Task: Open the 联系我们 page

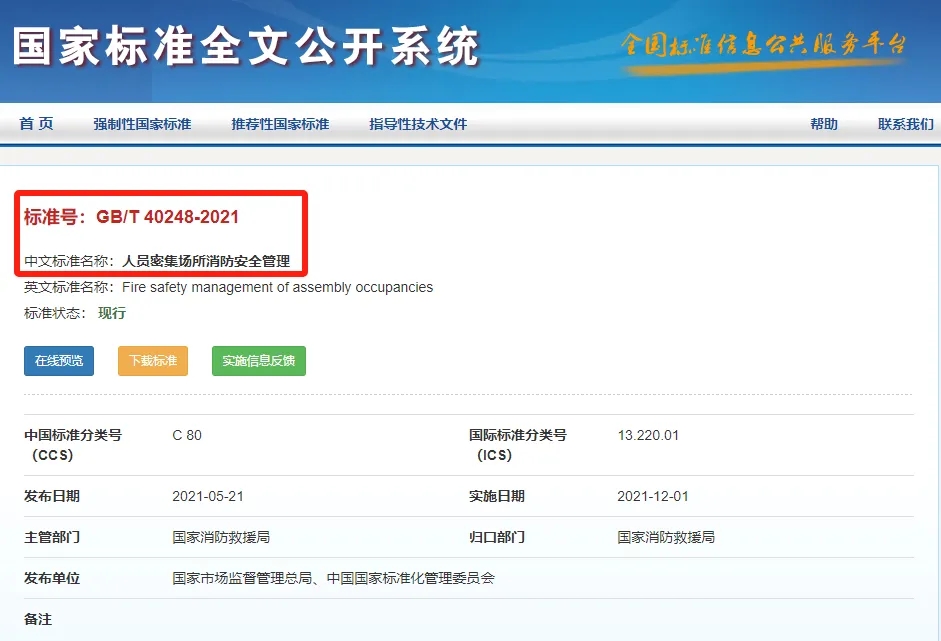Action: 906,124
